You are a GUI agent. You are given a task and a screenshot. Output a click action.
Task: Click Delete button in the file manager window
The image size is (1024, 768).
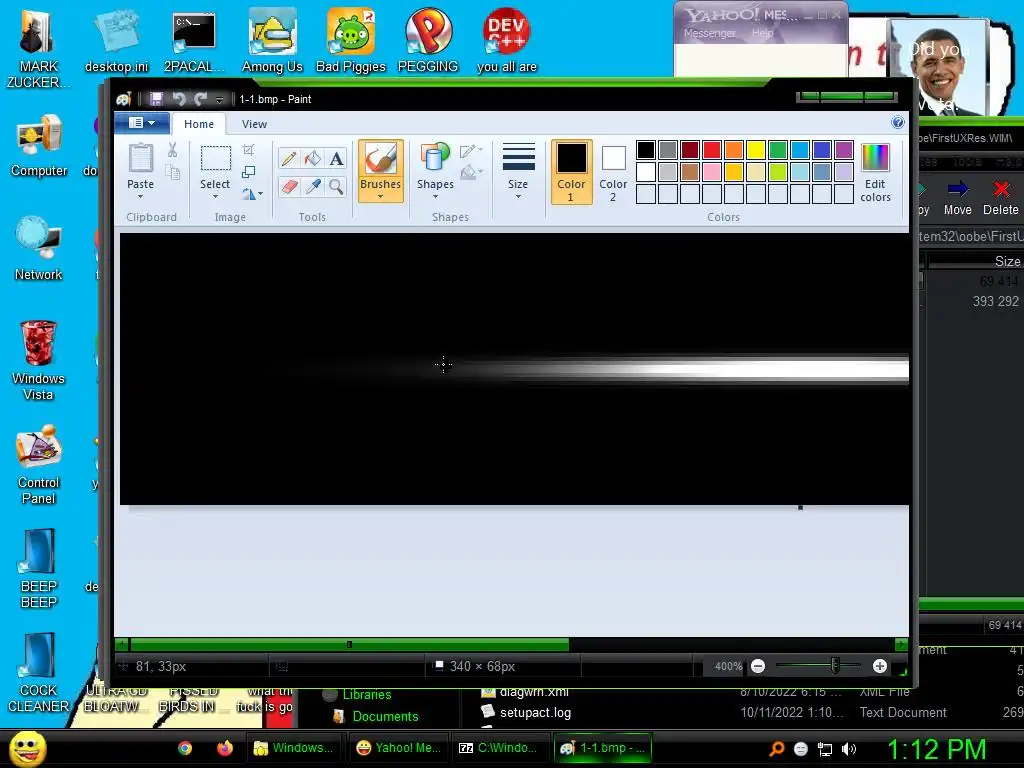click(x=1000, y=199)
